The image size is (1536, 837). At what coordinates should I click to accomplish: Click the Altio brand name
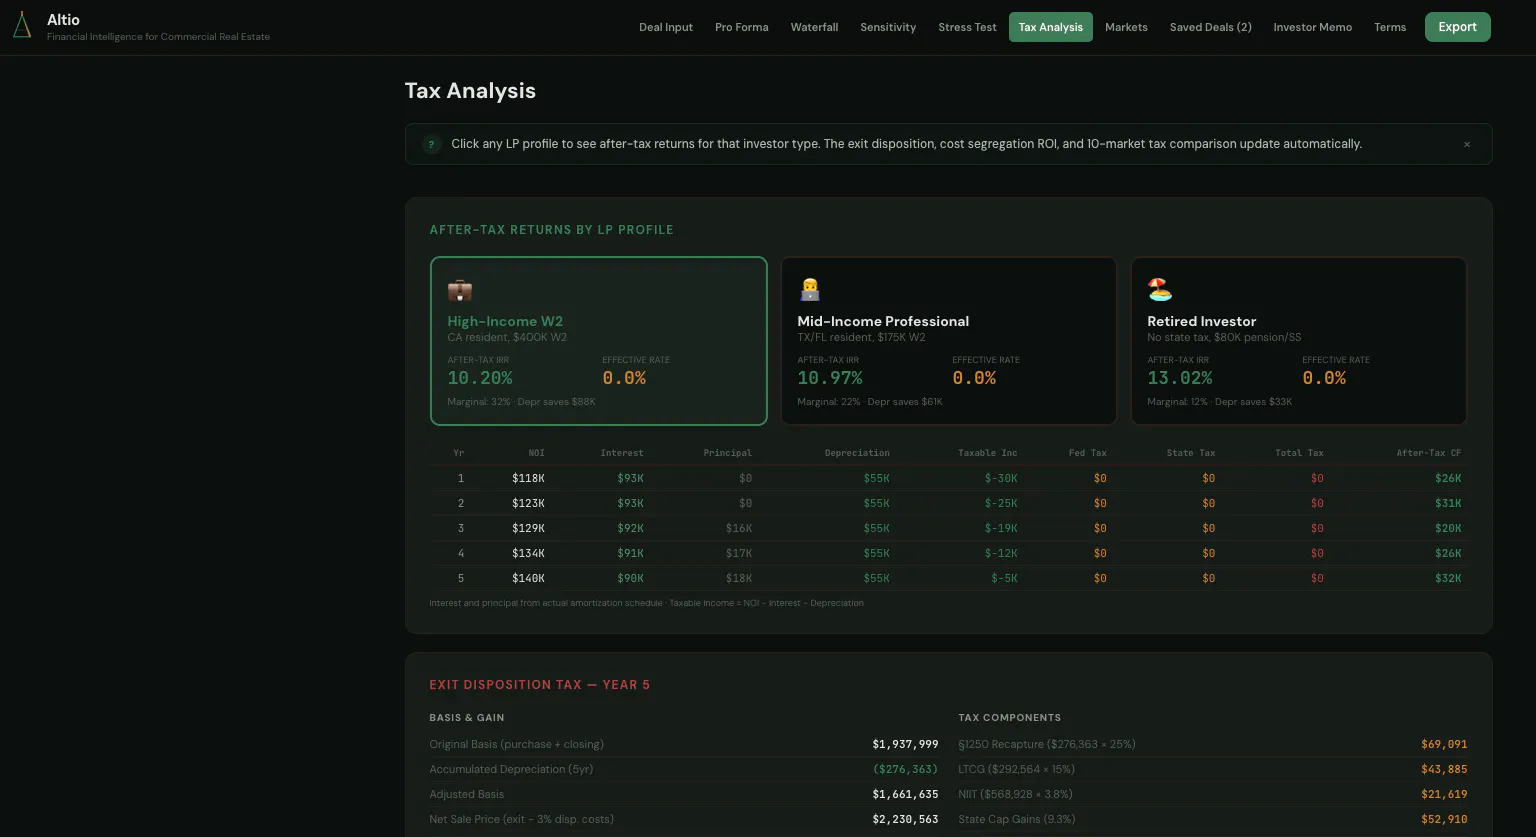click(x=63, y=20)
